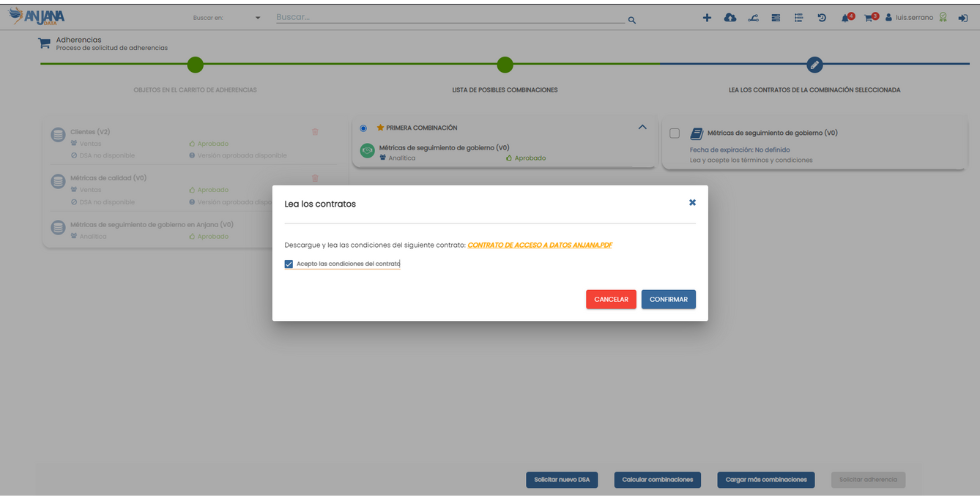Click the plus icon to create new
The image size is (980, 500).
[707, 18]
